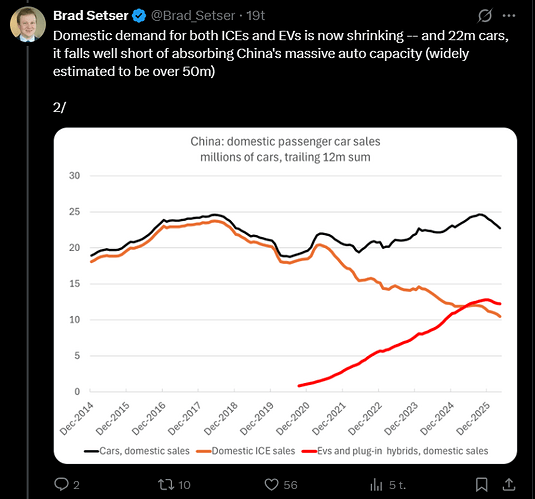Image resolution: width=535 pixels, height=499 pixels.
Task: Click the reply speech-bubble icon
Action: pyautogui.click(x=61, y=484)
